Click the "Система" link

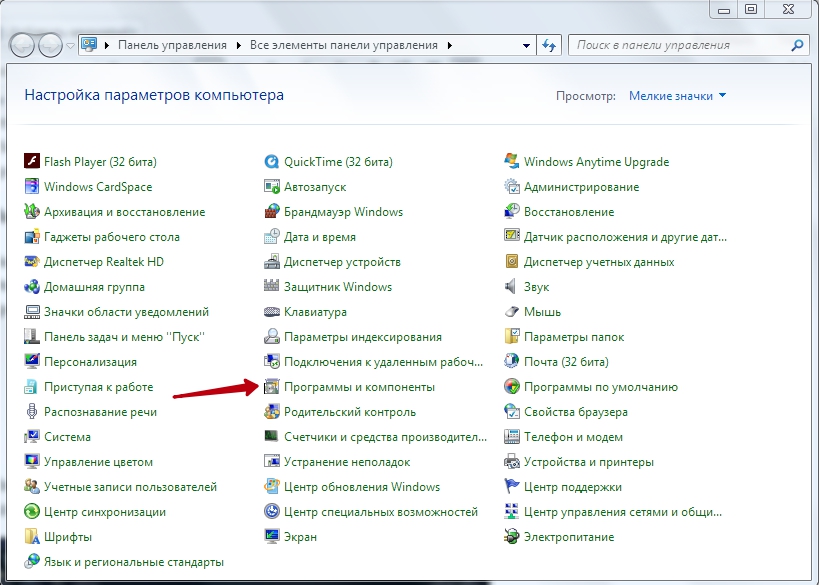pyautogui.click(x=67, y=437)
